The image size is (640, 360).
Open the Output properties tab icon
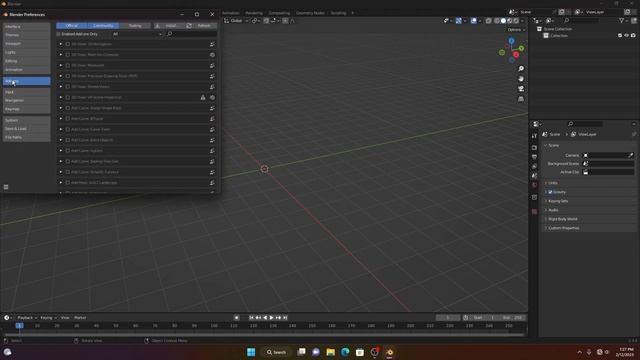[x=534, y=157]
